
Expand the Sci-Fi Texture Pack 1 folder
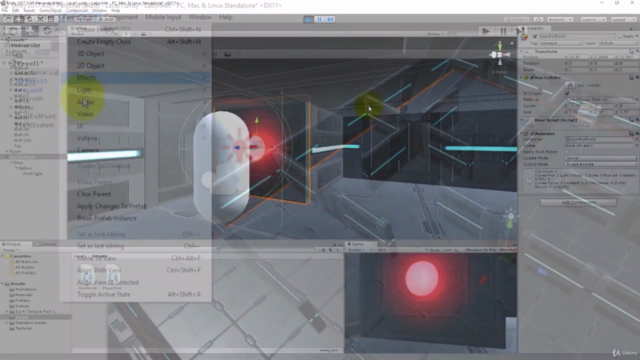click(x=7, y=311)
